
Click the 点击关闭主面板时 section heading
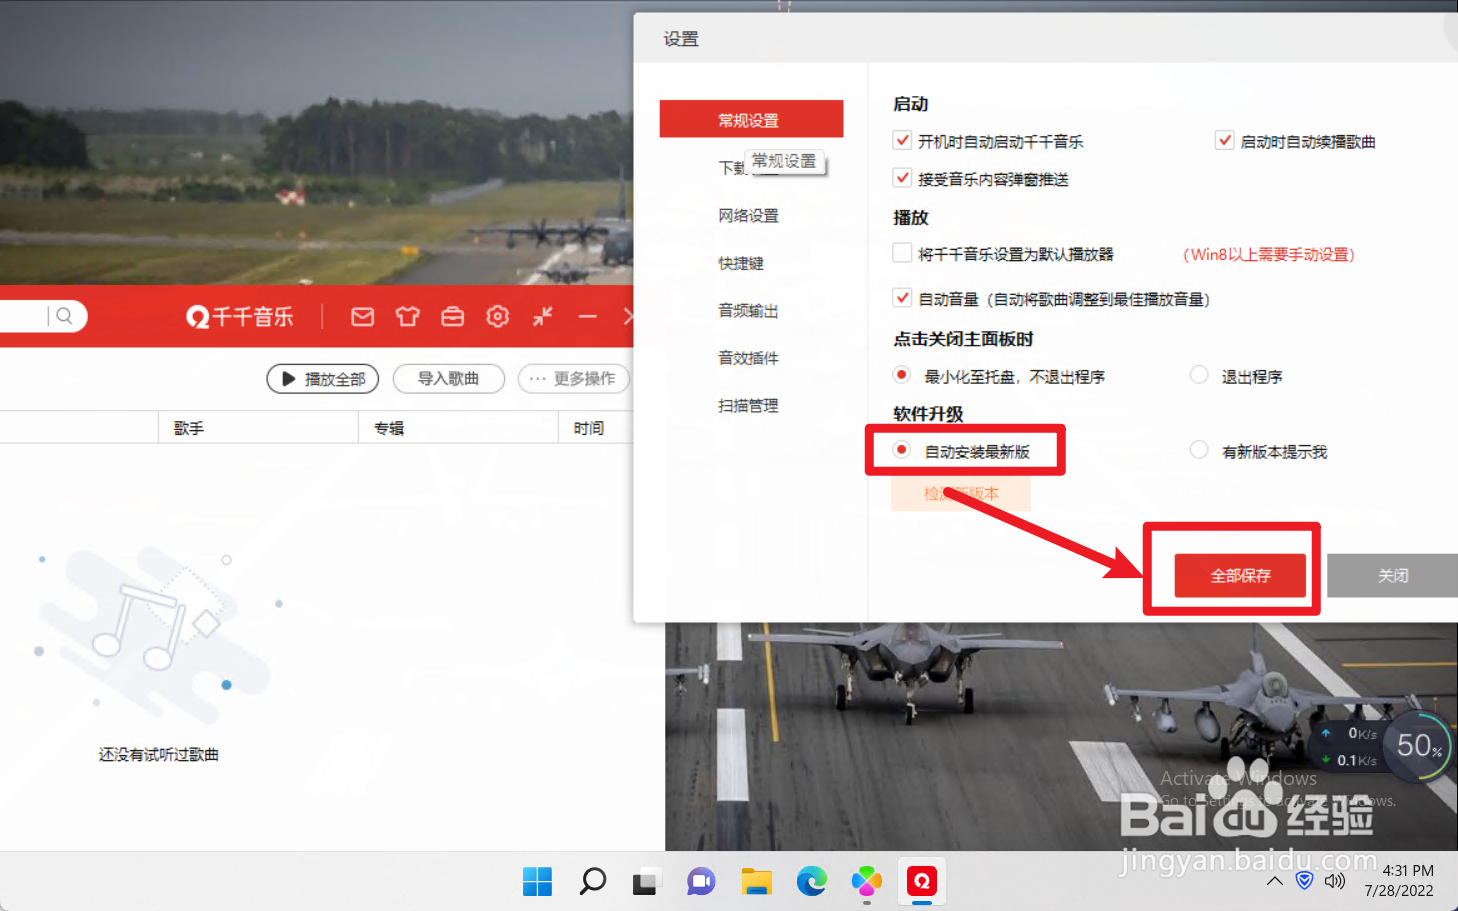pyautogui.click(x=963, y=339)
